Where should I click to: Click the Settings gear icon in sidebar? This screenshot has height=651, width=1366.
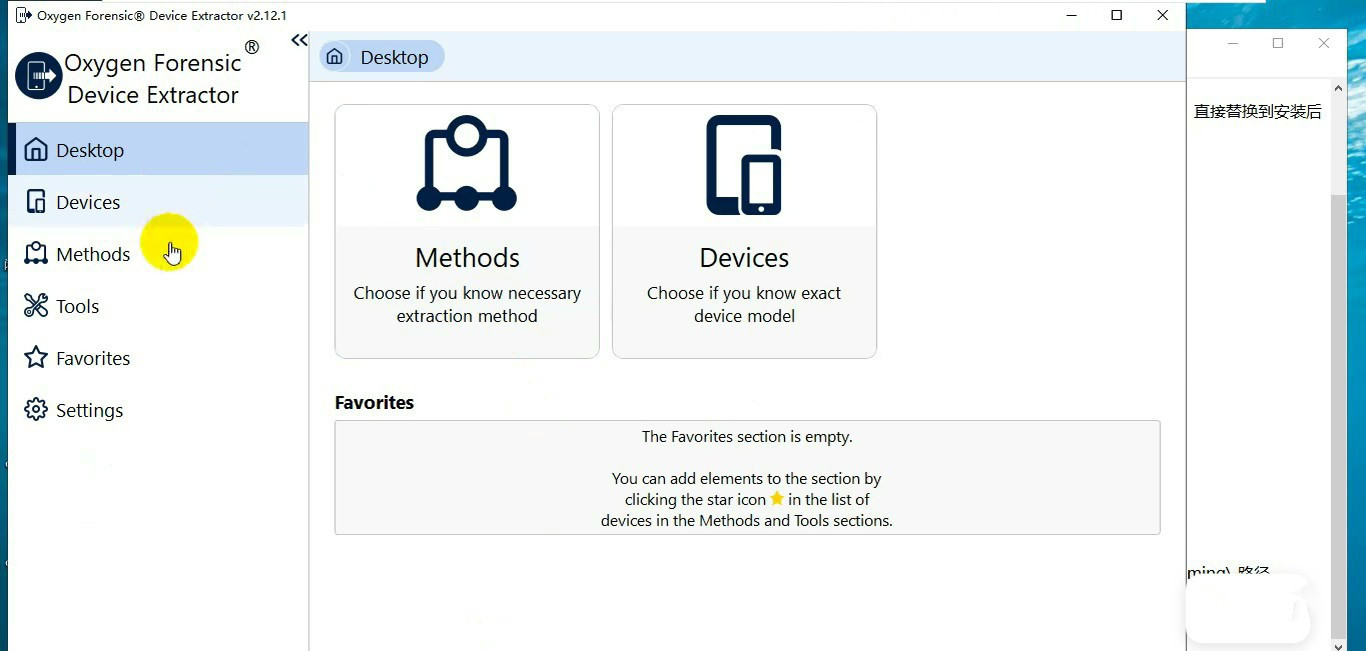coord(36,410)
